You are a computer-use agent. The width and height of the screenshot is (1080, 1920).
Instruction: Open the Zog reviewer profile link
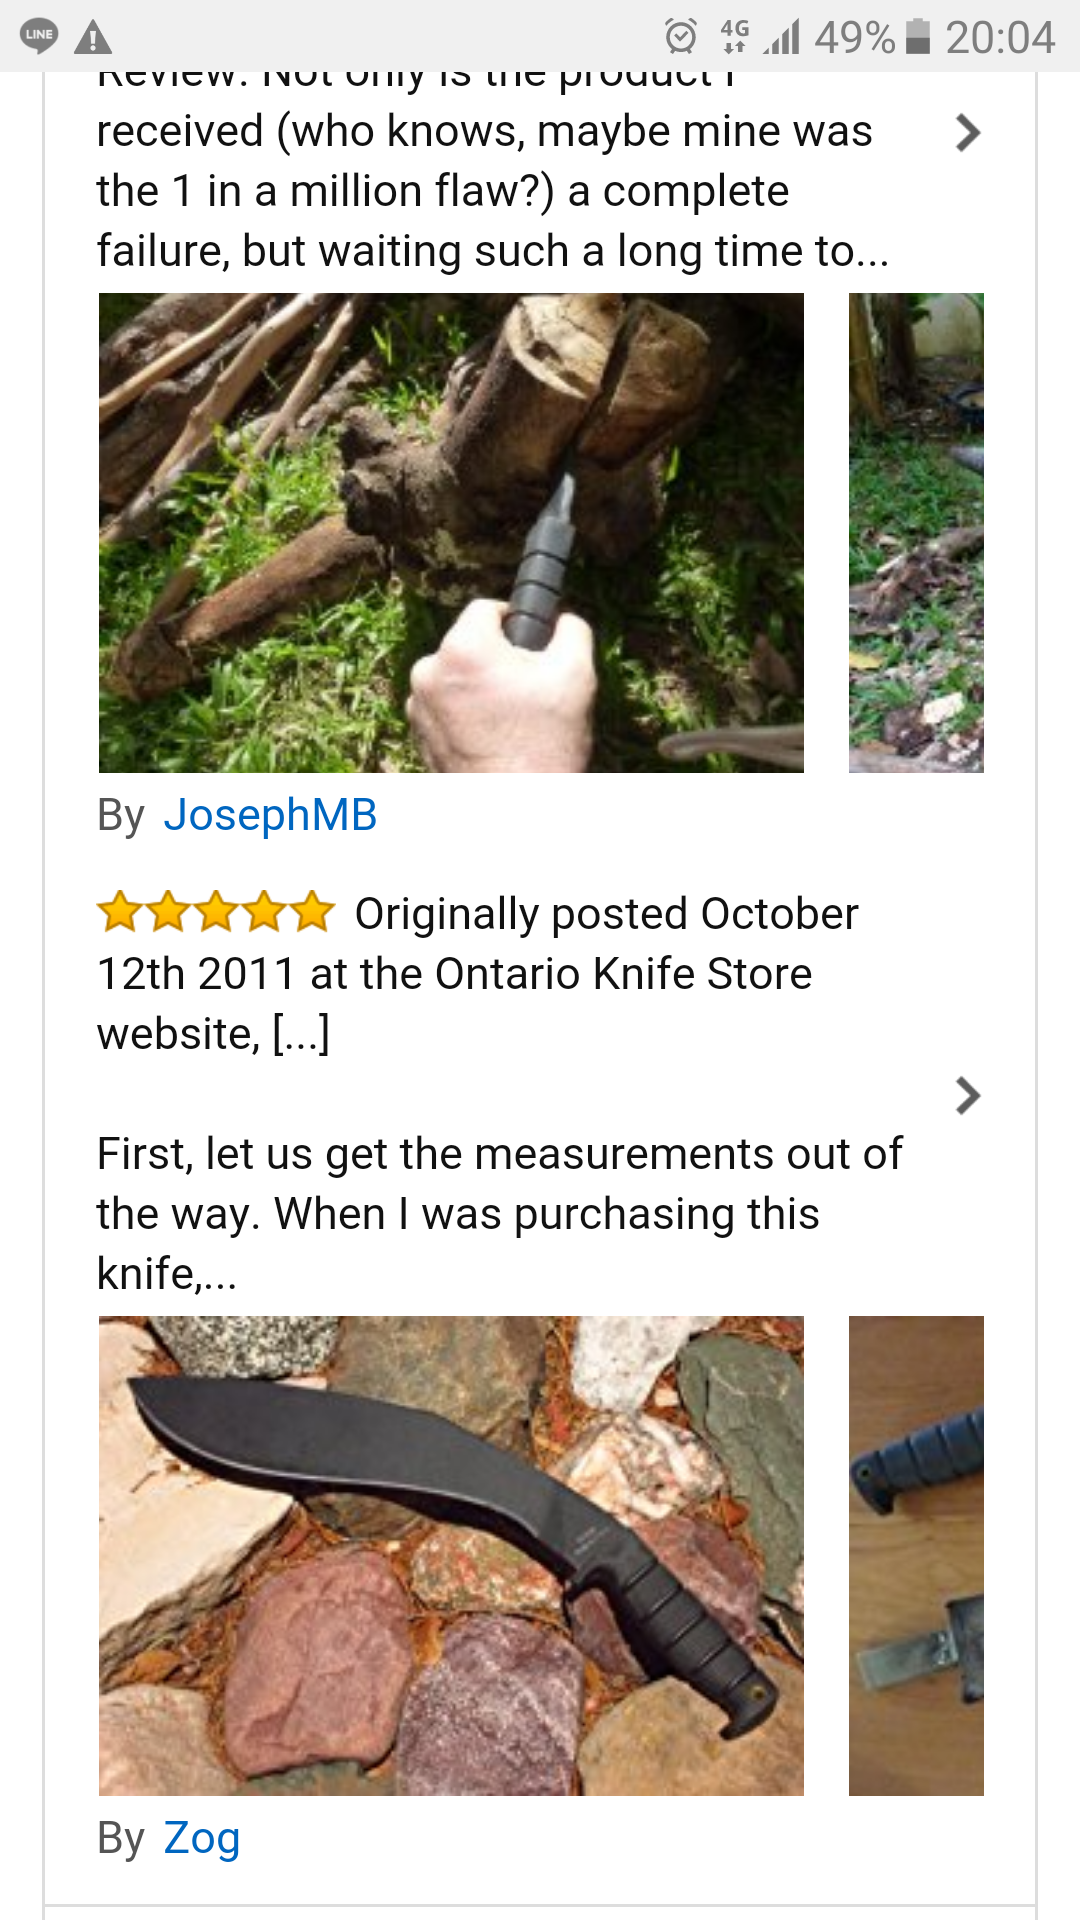(202, 1838)
